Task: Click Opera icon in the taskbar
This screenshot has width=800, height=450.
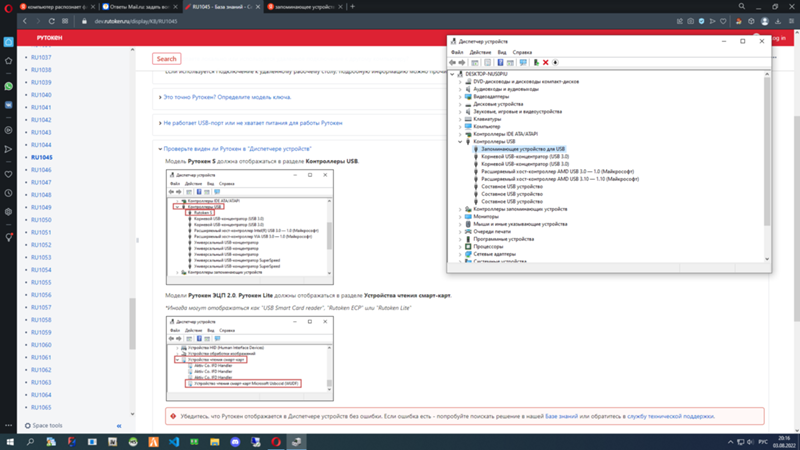Action: [x=276, y=442]
